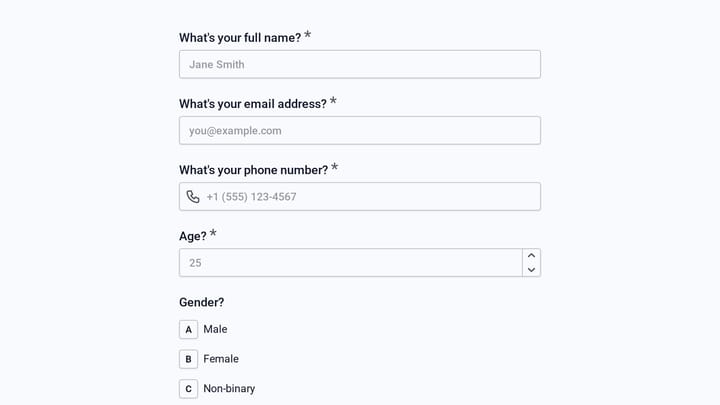Click the letter A key badge
Image resolution: width=720 pixels, height=405 pixels.
(x=188, y=329)
